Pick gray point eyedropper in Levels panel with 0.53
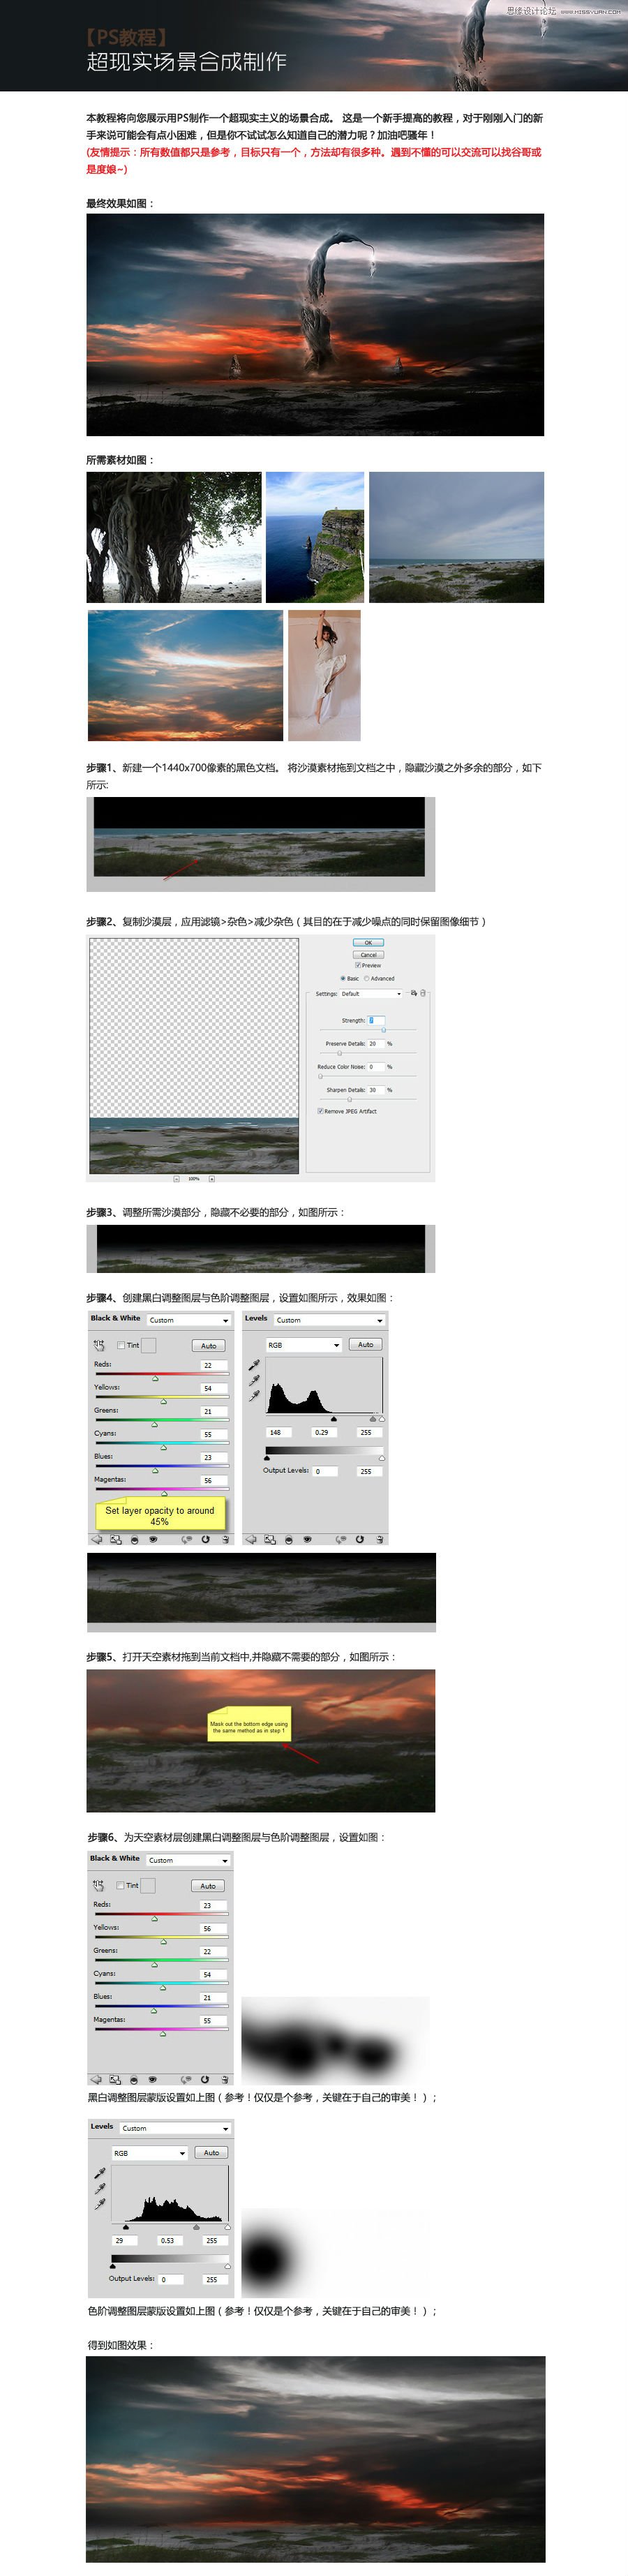The width and height of the screenshot is (628, 2576). (x=99, y=2188)
